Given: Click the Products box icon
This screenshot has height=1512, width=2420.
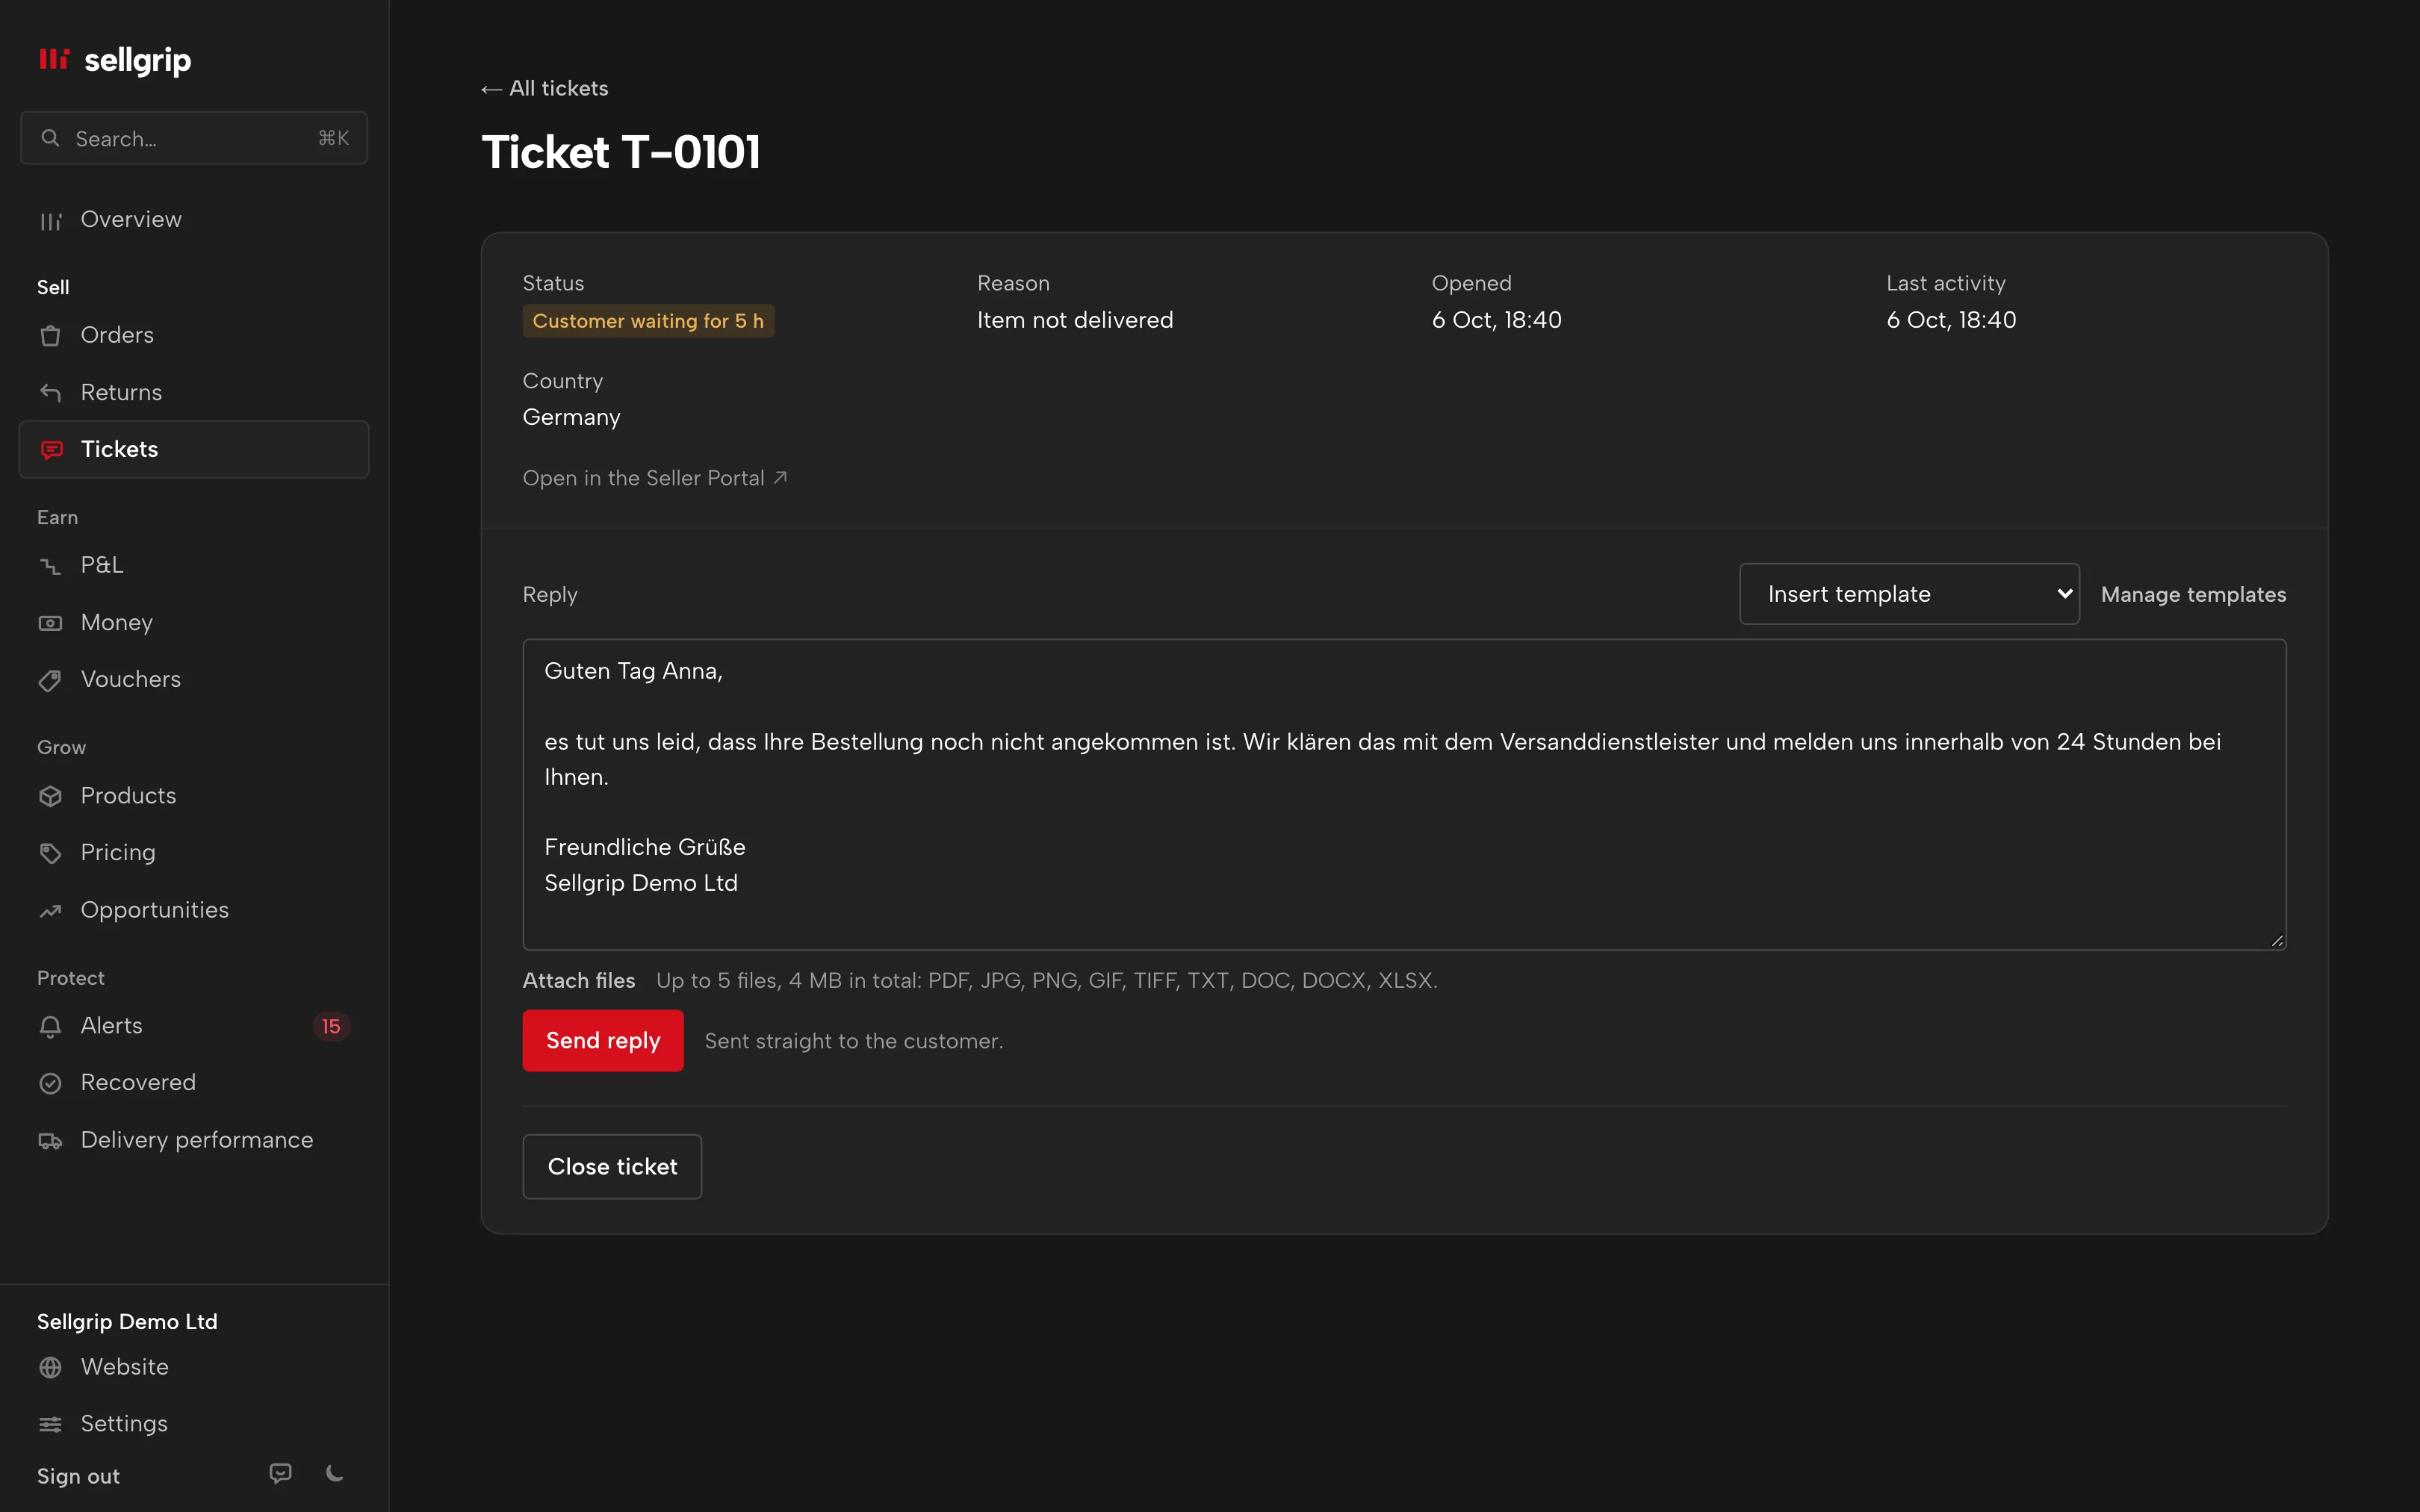Looking at the screenshot, I should tap(50, 796).
